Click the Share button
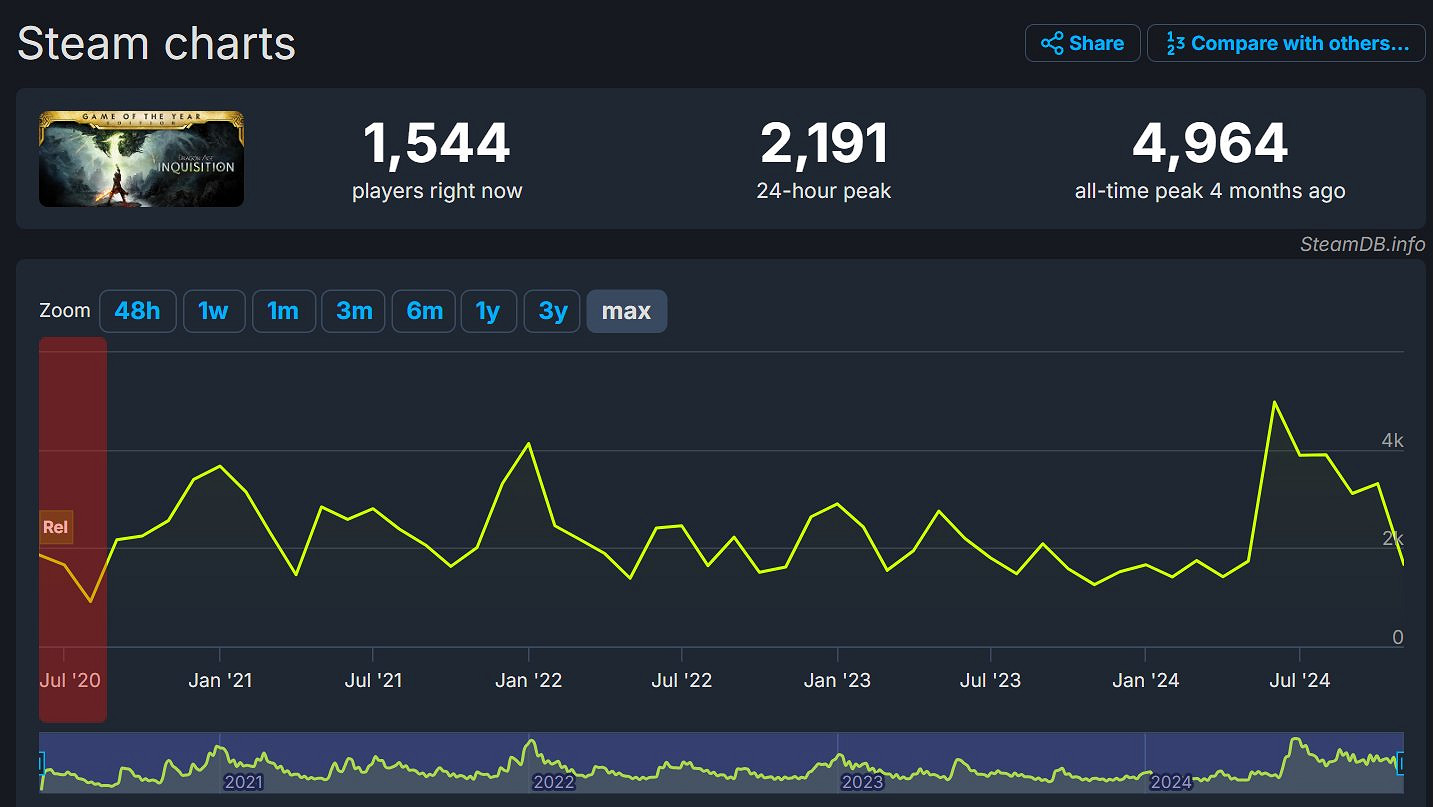The image size is (1433, 807). point(1082,43)
